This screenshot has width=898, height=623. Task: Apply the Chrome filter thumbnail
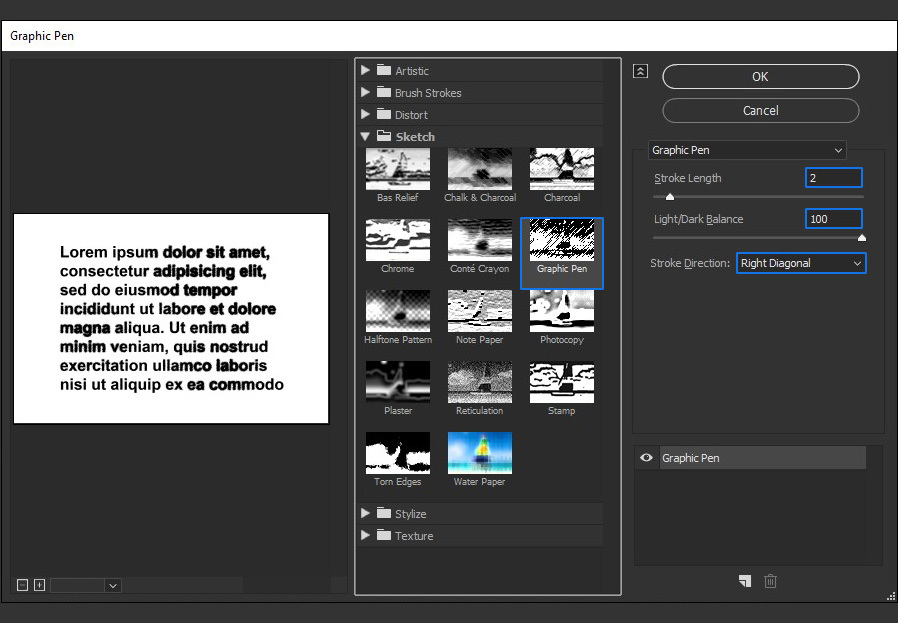[x=397, y=240]
